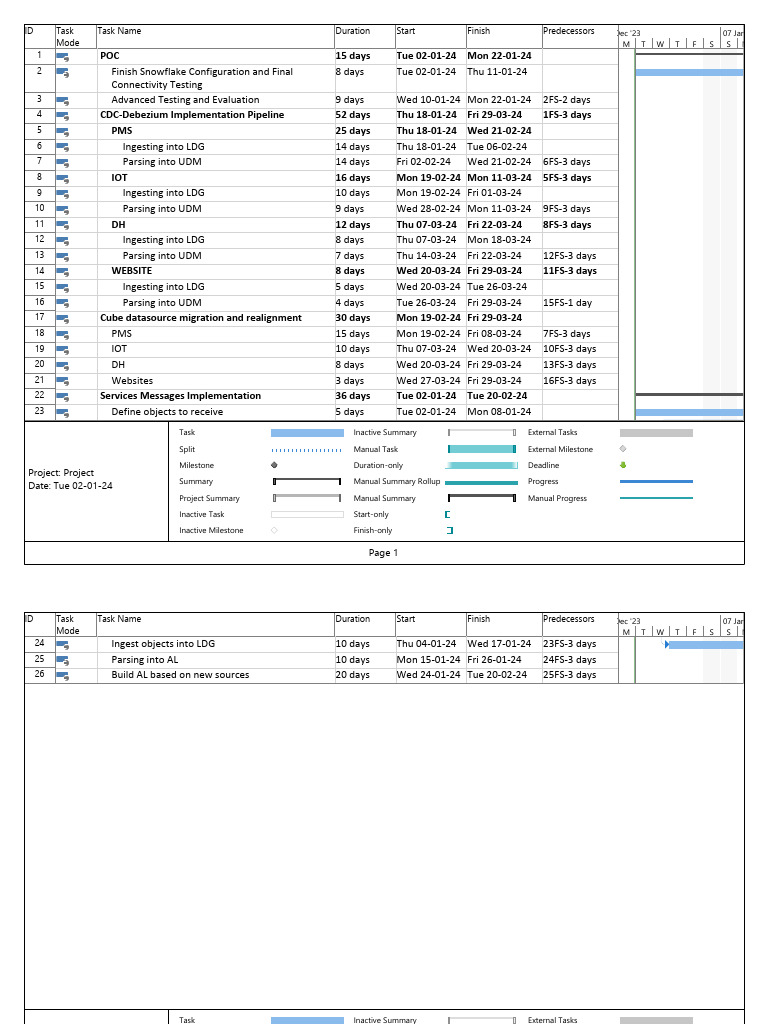Image resolution: width=768 pixels, height=1024 pixels.
Task: Click the Finish-only bracket symbol in legend
Action: [x=449, y=530]
